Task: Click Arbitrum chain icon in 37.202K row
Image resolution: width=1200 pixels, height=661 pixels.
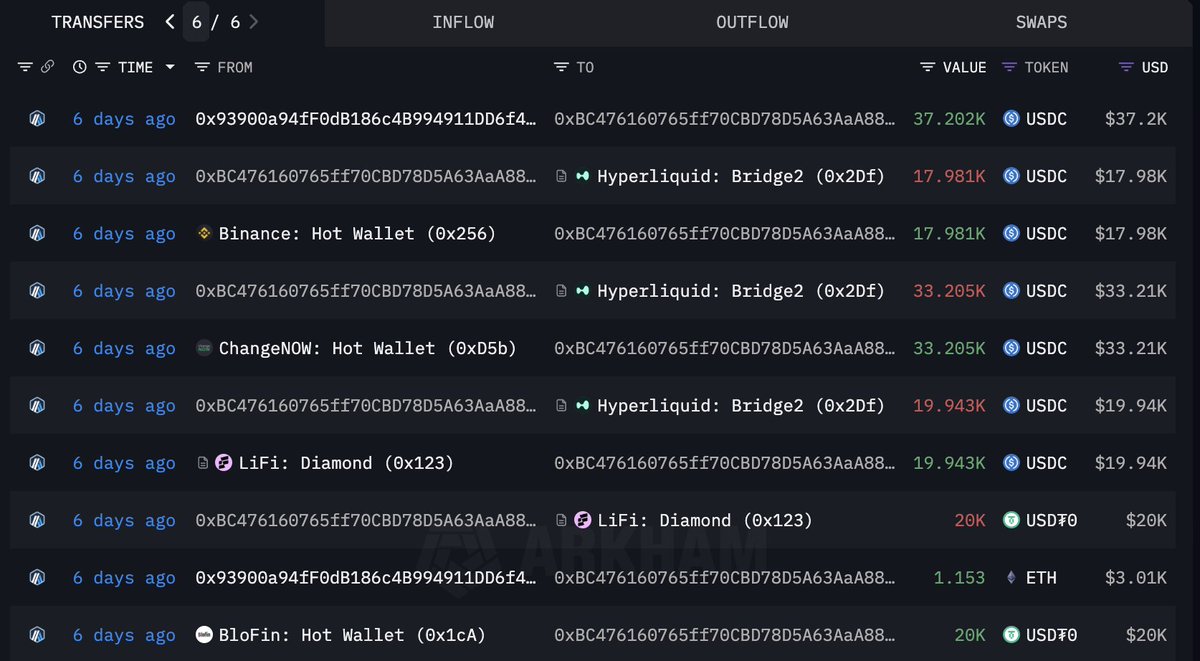Action: click(x=37, y=119)
